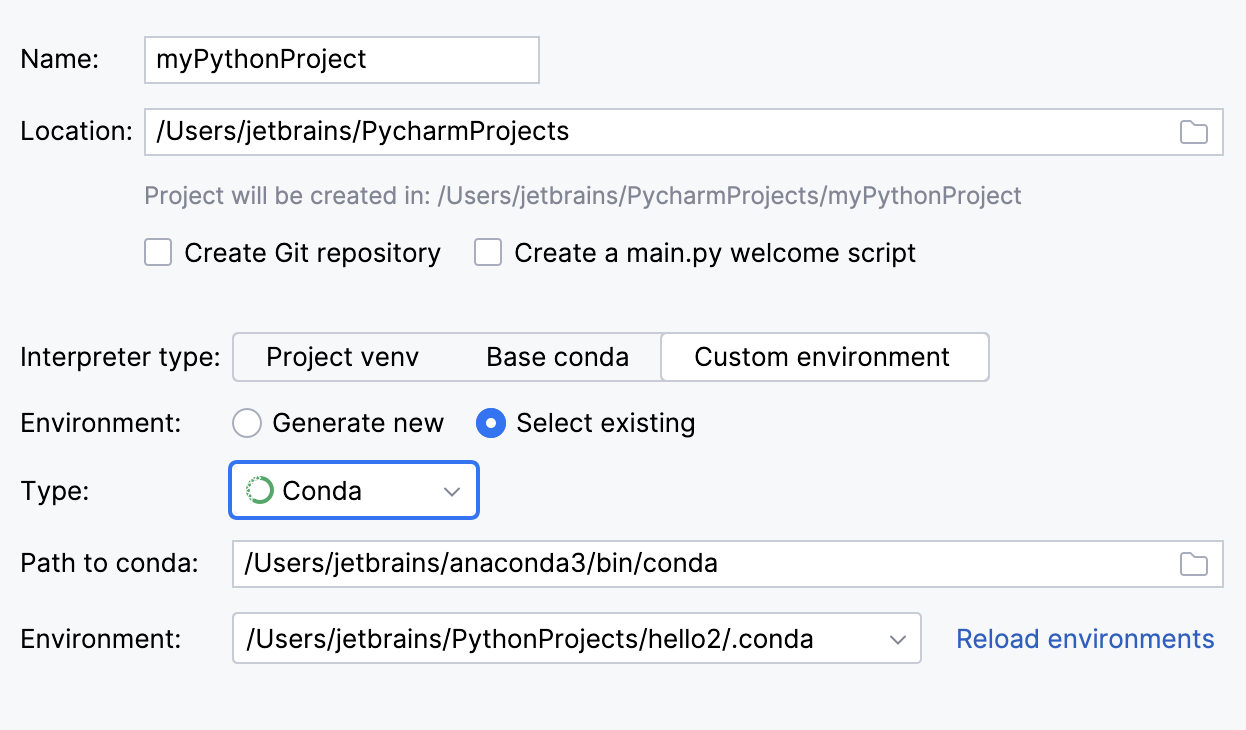
Task: Enable Create Git repository
Action: (157, 252)
